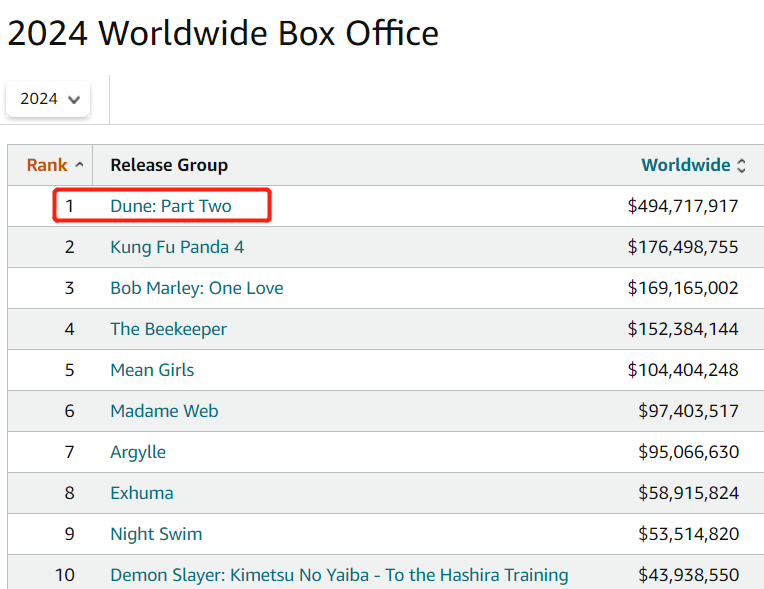
Task: Click the rank 10 number cell
Action: pos(64,575)
